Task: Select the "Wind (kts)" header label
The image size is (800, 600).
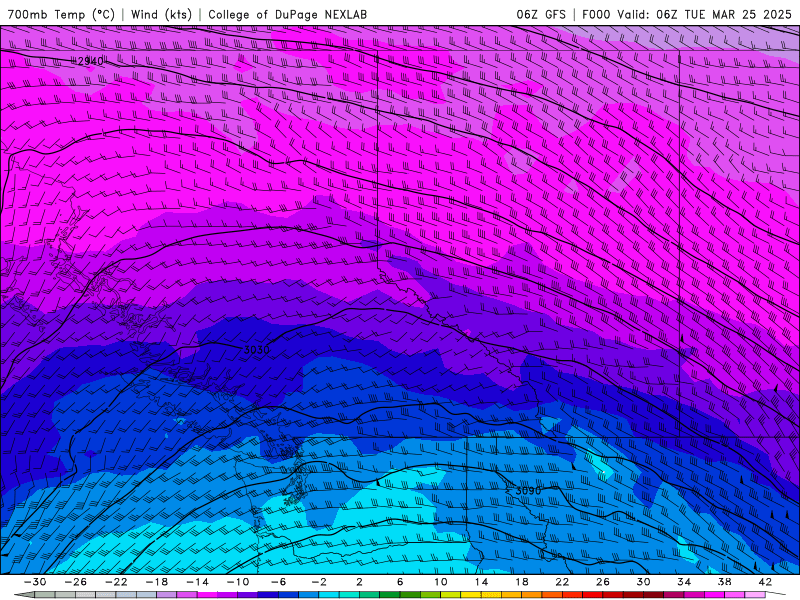Action: (161, 14)
